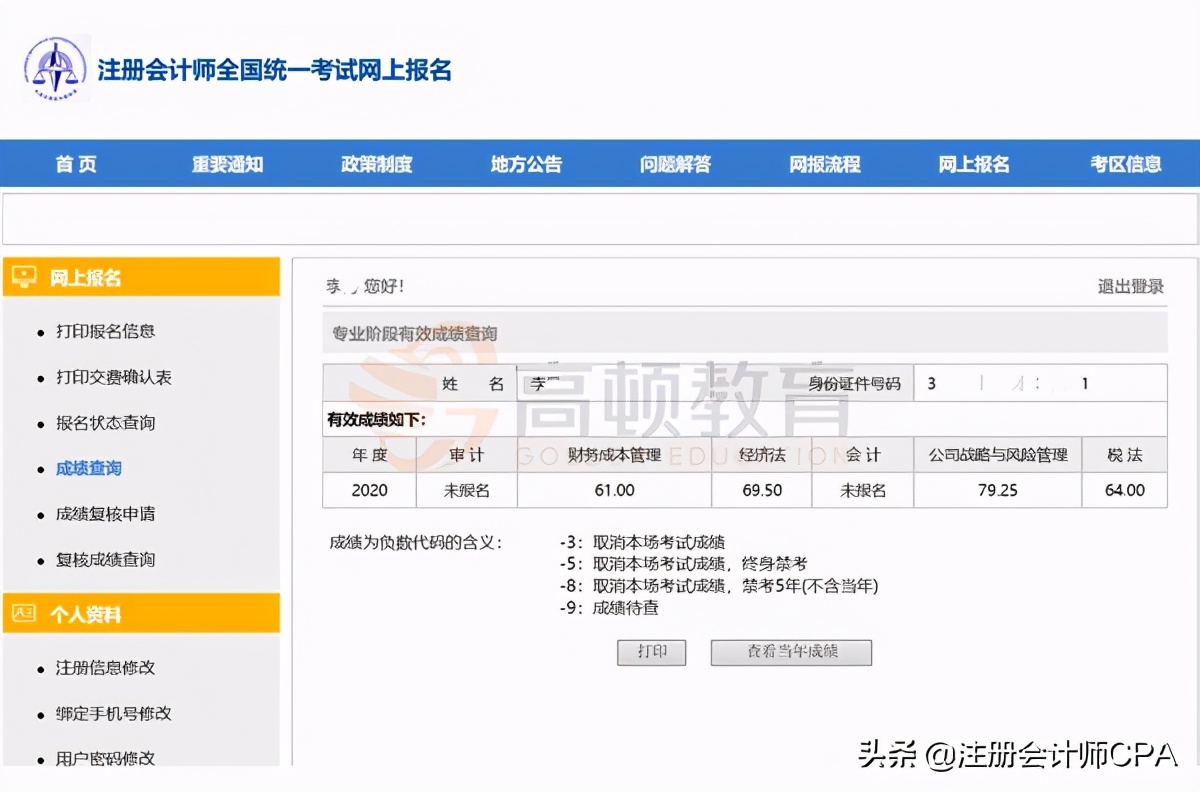
Task: Click the 打印 button
Action: (651, 652)
